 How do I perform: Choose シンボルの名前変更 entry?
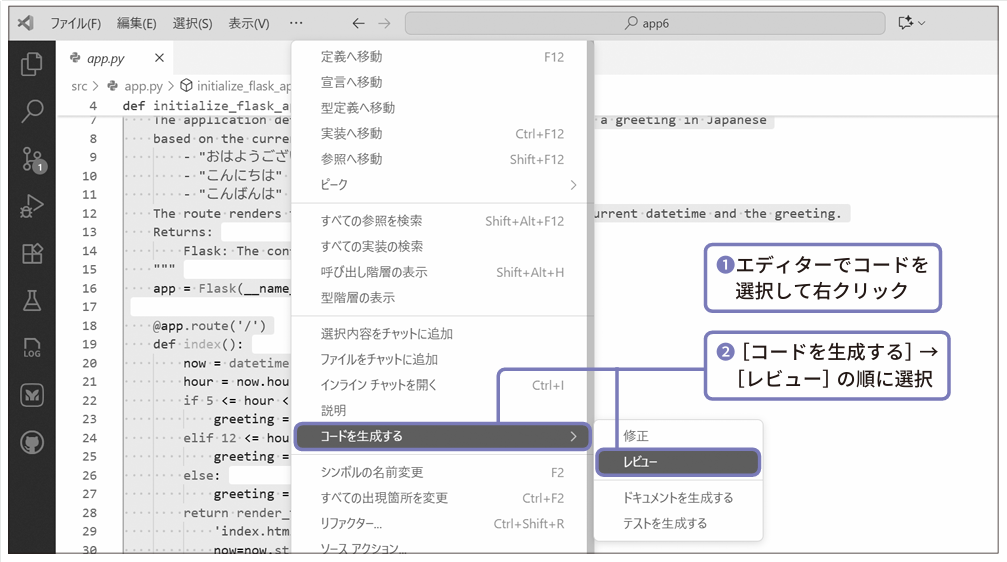coord(442,473)
